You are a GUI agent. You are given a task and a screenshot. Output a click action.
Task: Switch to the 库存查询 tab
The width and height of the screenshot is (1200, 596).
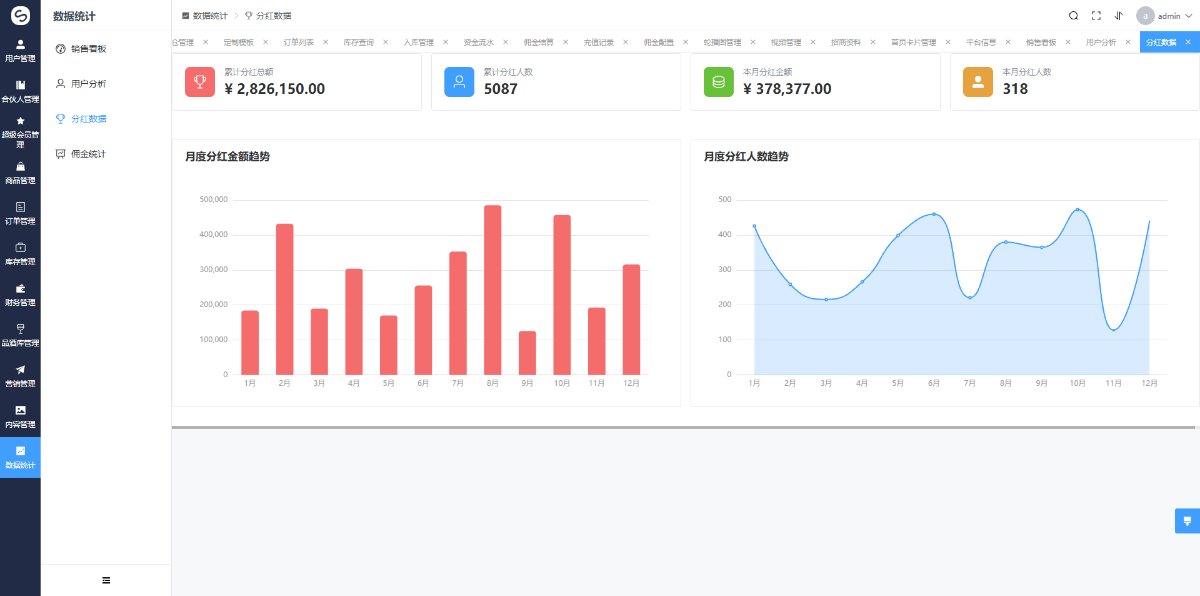(359, 42)
